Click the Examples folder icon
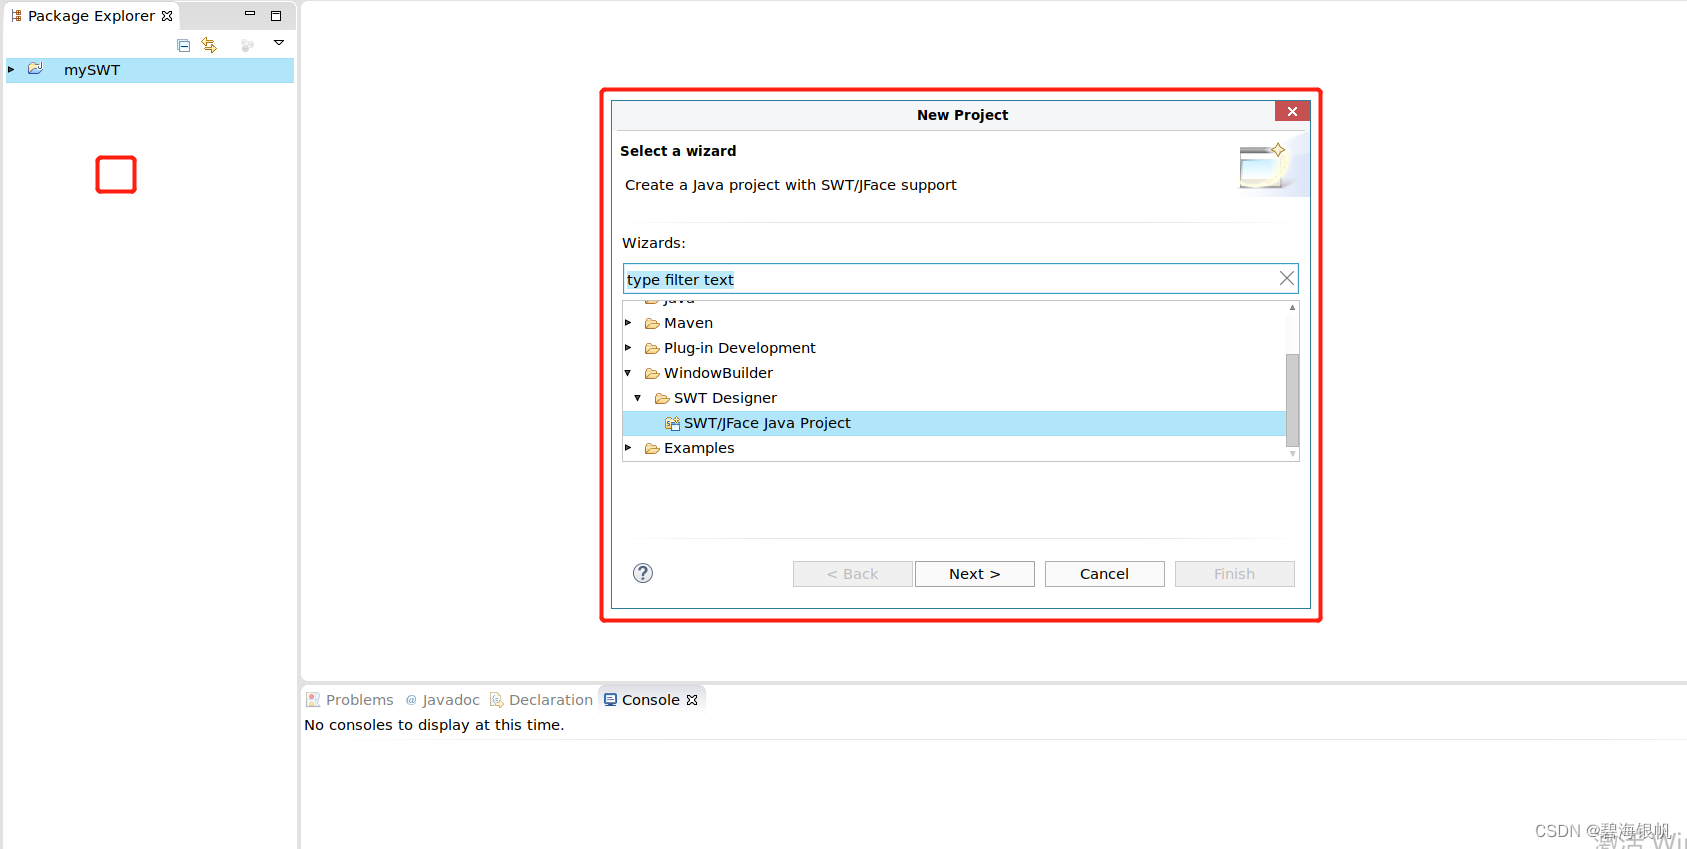Viewport: 1687px width, 849px height. [652, 448]
